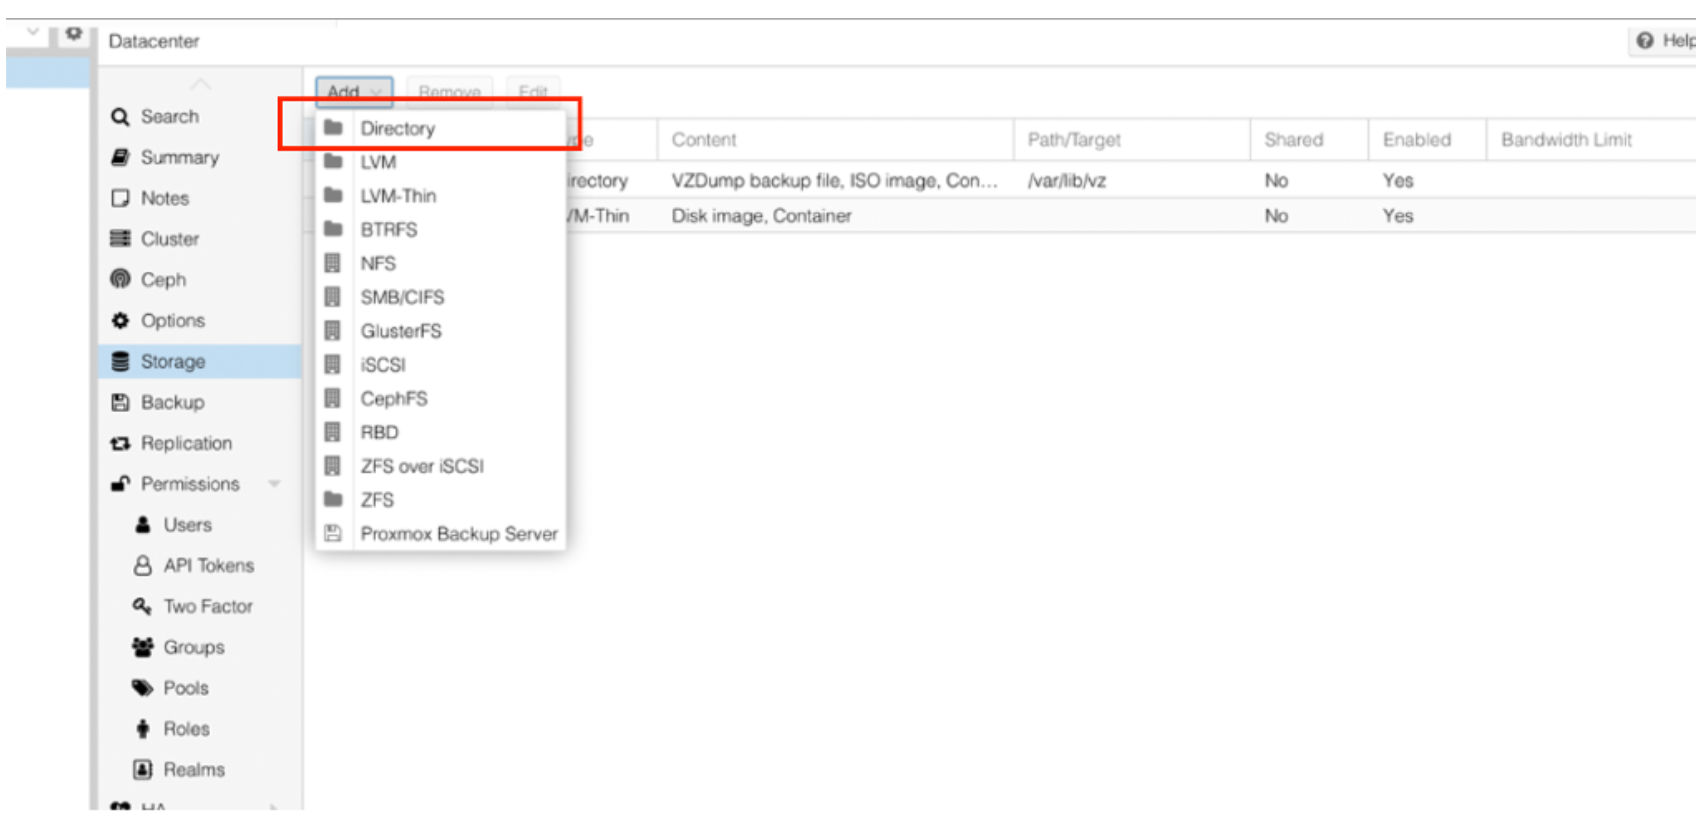The height and width of the screenshot is (818, 1696).
Task: Click the Pools tags icon
Action: [x=142, y=688]
